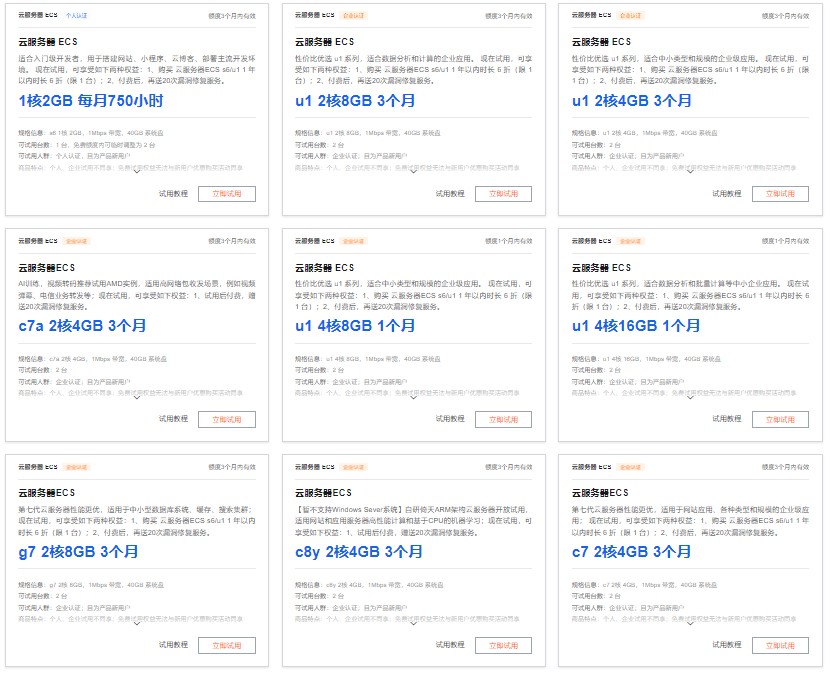Image resolution: width=830 pixels, height=676 pixels.
Task: Expand details chevron on the c7a 2核4GB card
Action: click(x=137, y=397)
